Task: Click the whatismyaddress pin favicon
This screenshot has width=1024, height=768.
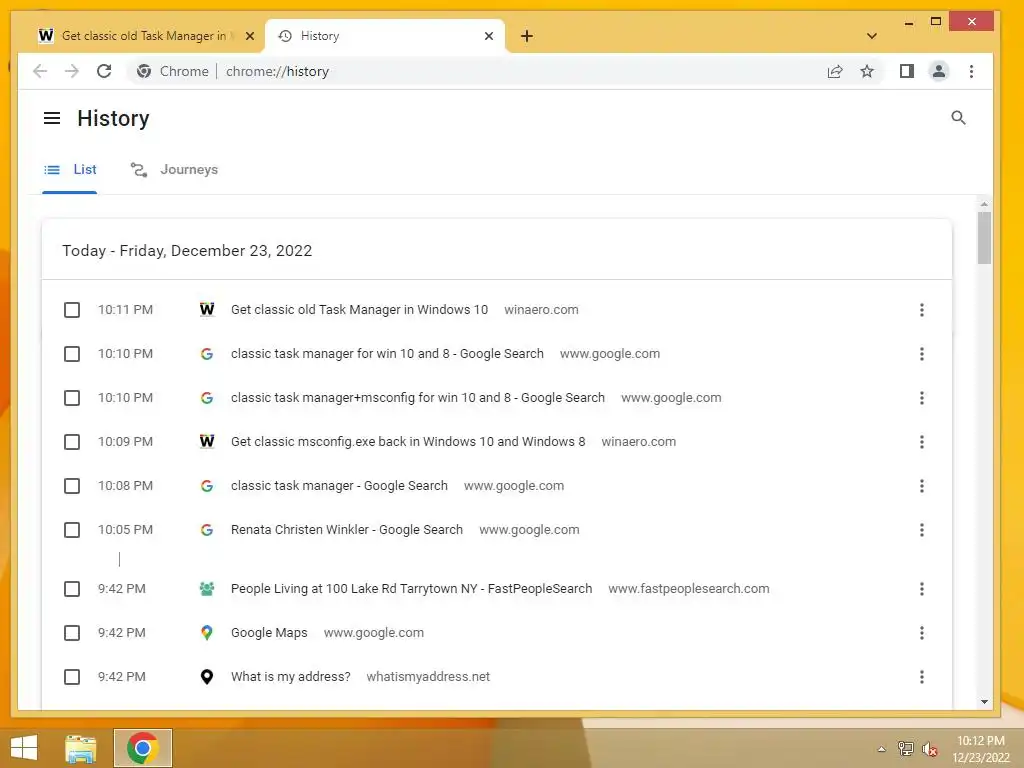Action: coord(206,677)
